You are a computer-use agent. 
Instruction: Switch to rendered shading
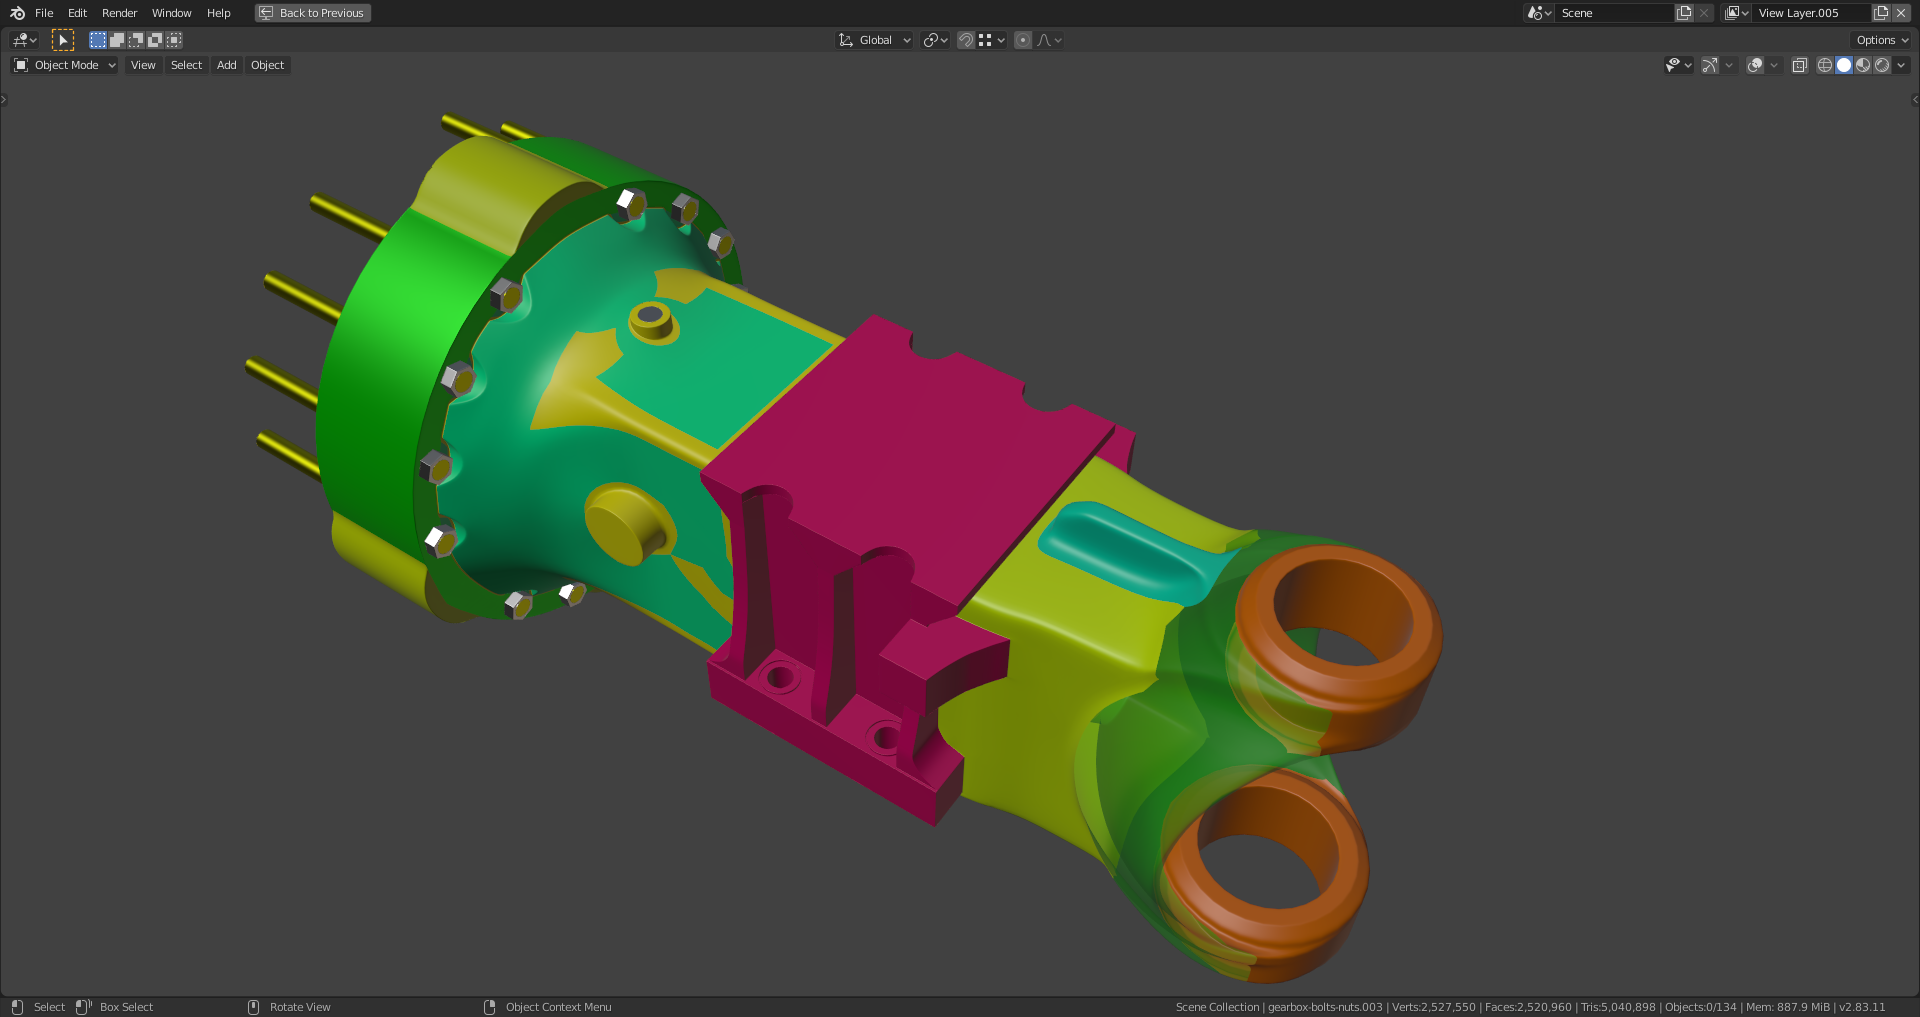click(x=1882, y=65)
